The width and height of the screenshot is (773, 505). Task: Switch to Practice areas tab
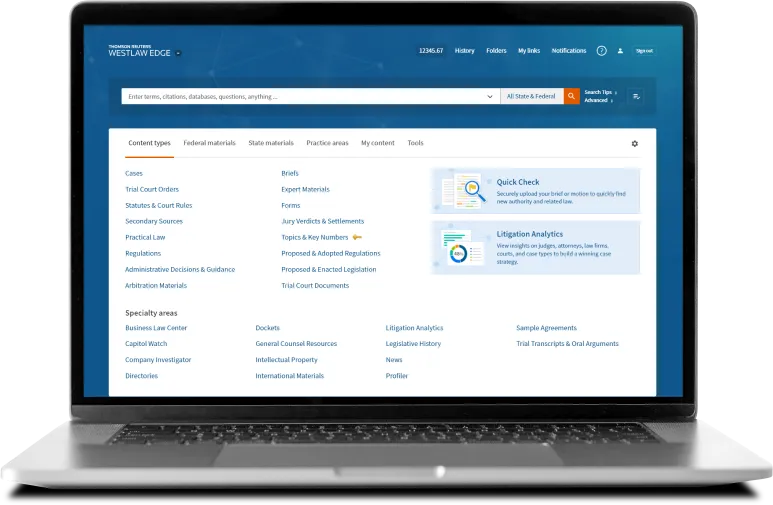coord(327,143)
